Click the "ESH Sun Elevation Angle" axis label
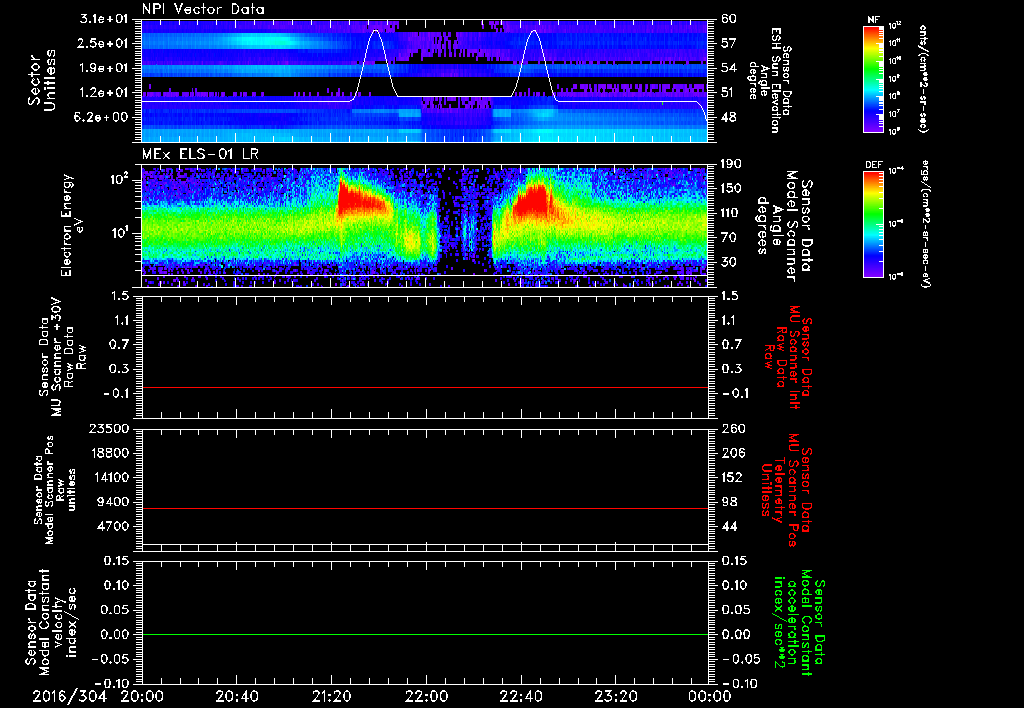1024x708 pixels. tap(771, 80)
